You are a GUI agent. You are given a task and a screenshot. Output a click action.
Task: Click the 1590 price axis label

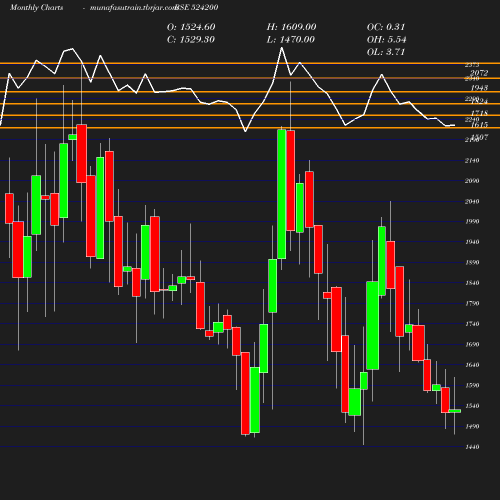click(472, 385)
